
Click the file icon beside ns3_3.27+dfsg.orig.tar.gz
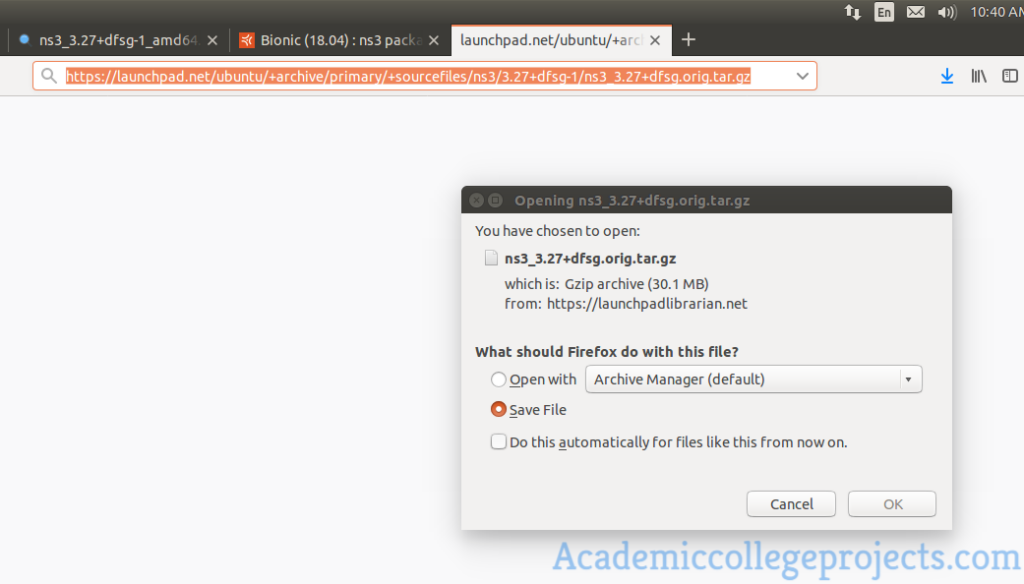point(491,258)
